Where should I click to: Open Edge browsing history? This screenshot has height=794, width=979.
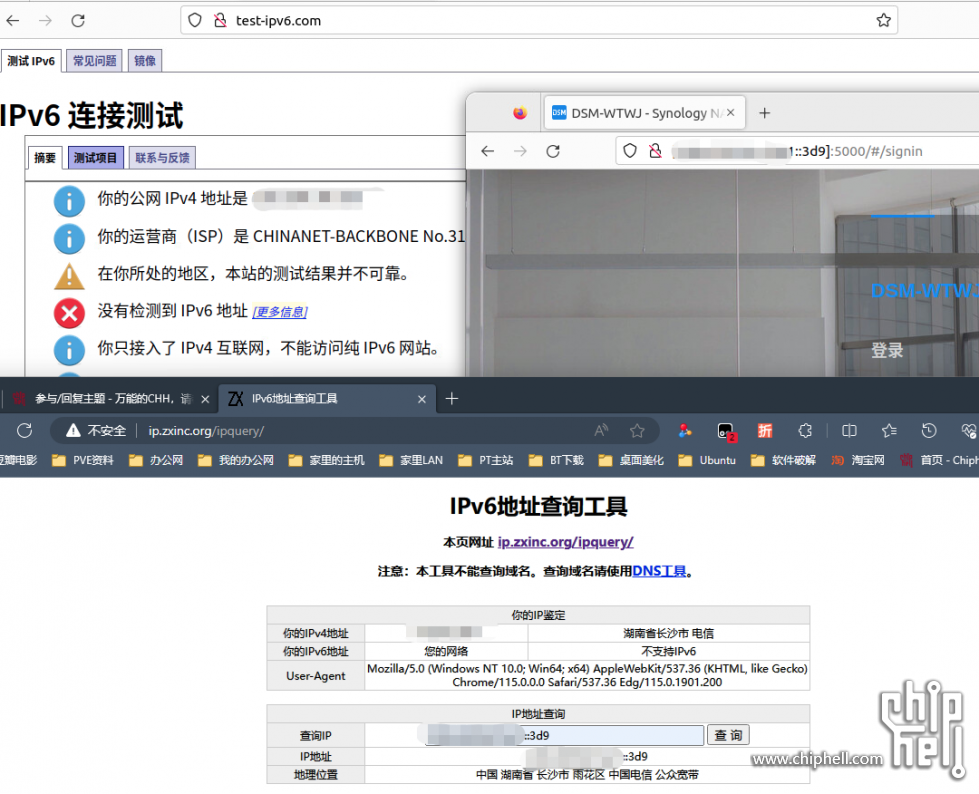[x=929, y=431]
